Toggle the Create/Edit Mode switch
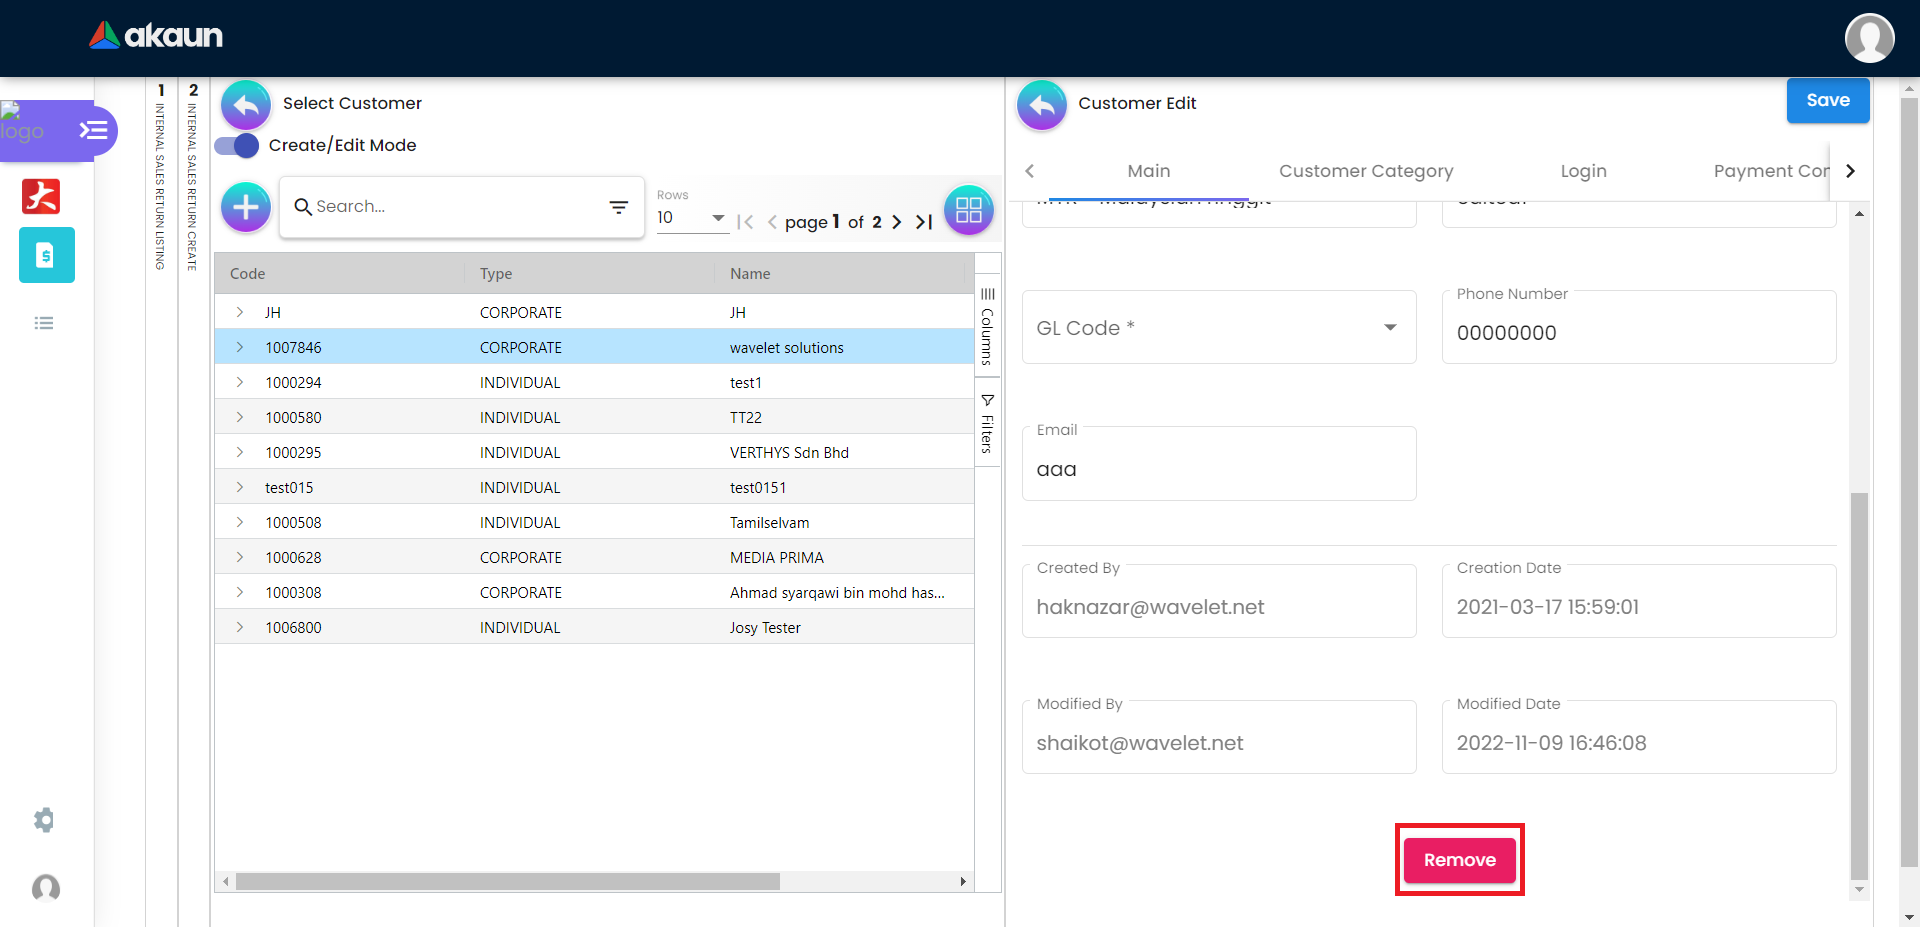This screenshot has width=1920, height=927. click(237, 146)
